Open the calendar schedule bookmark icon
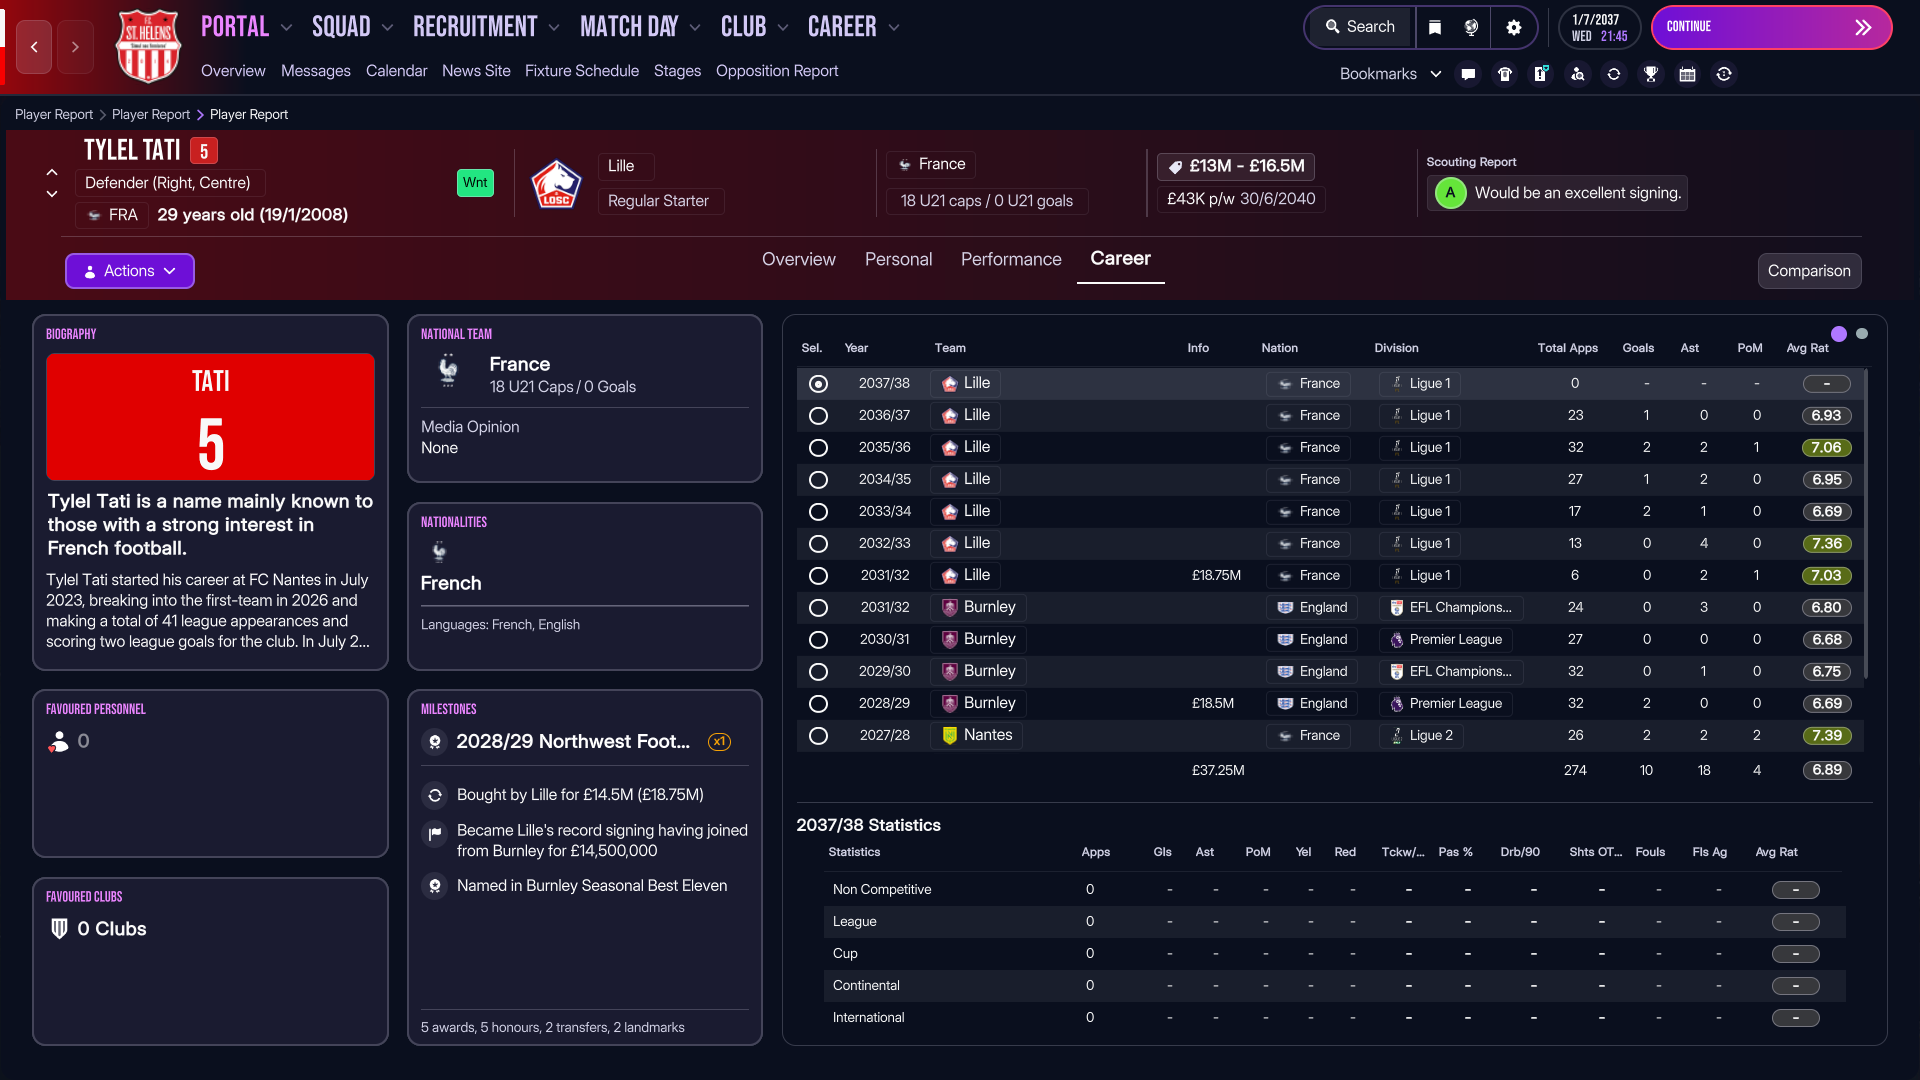The width and height of the screenshot is (1920, 1080). 1687,74
